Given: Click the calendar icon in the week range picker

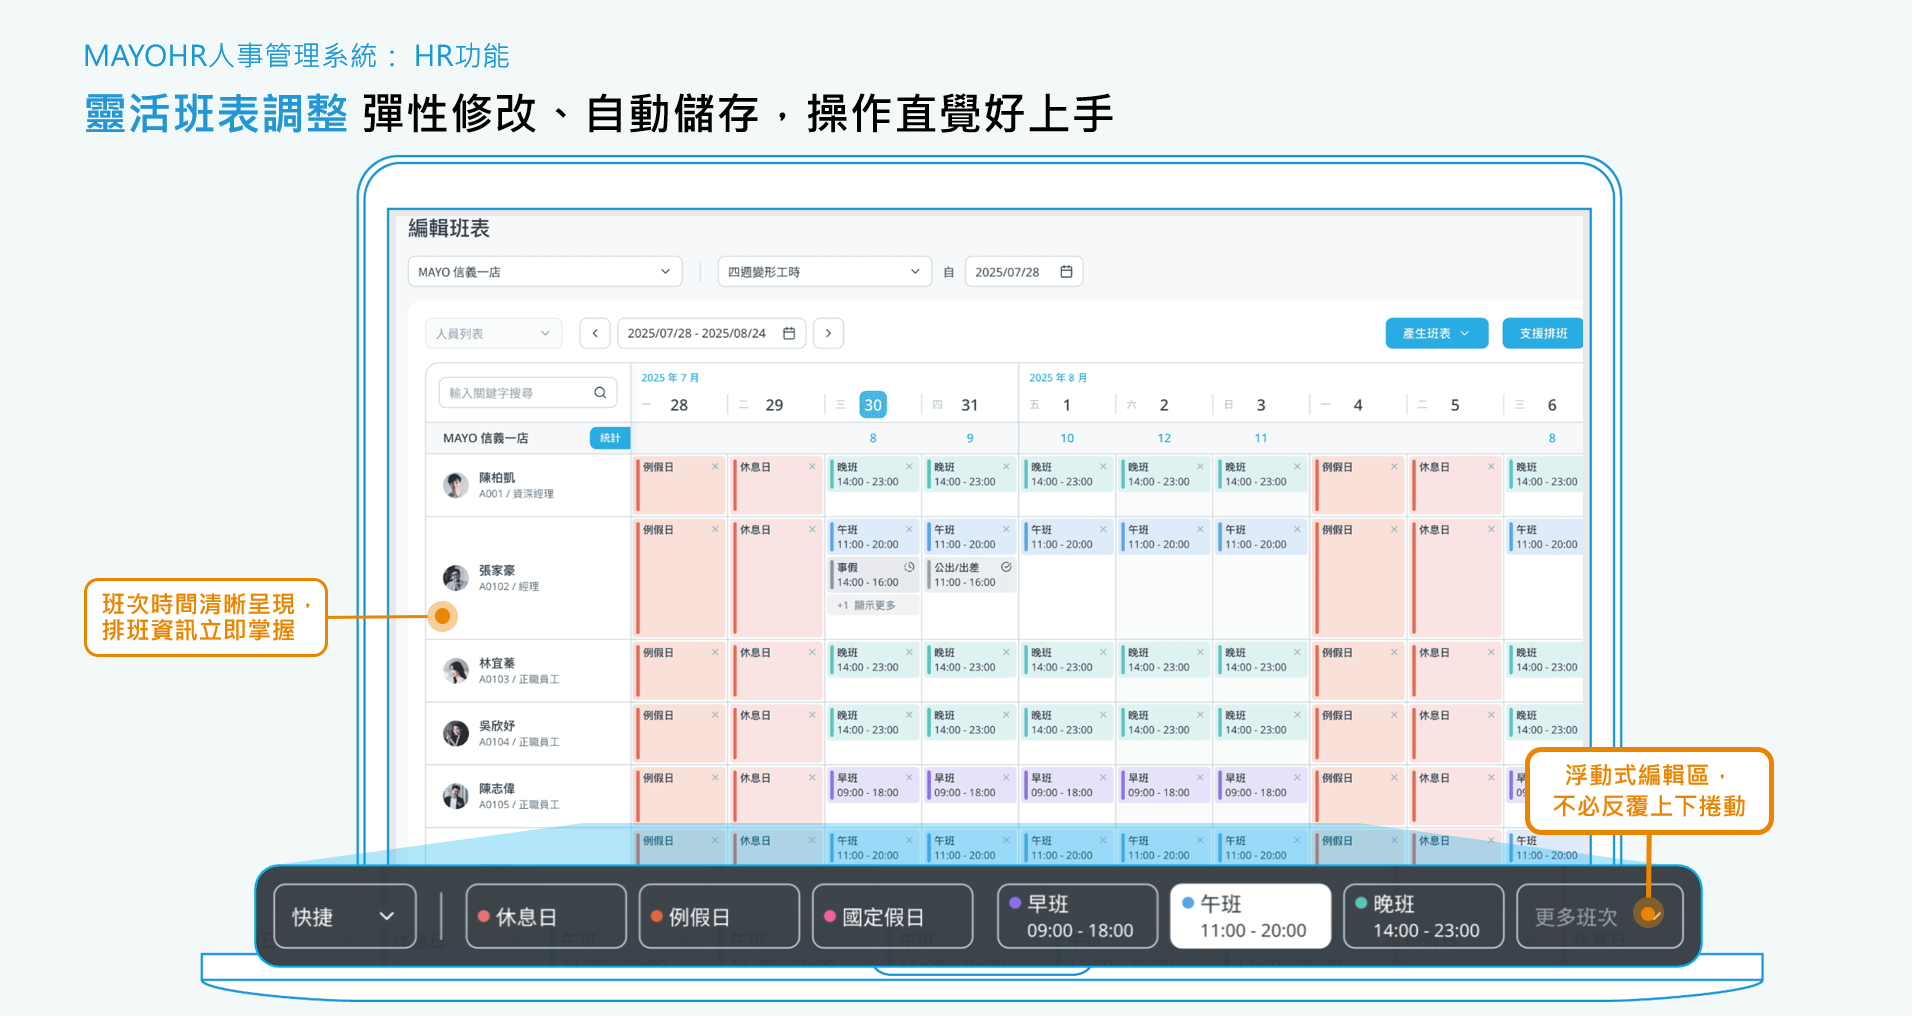Looking at the screenshot, I should click(787, 333).
